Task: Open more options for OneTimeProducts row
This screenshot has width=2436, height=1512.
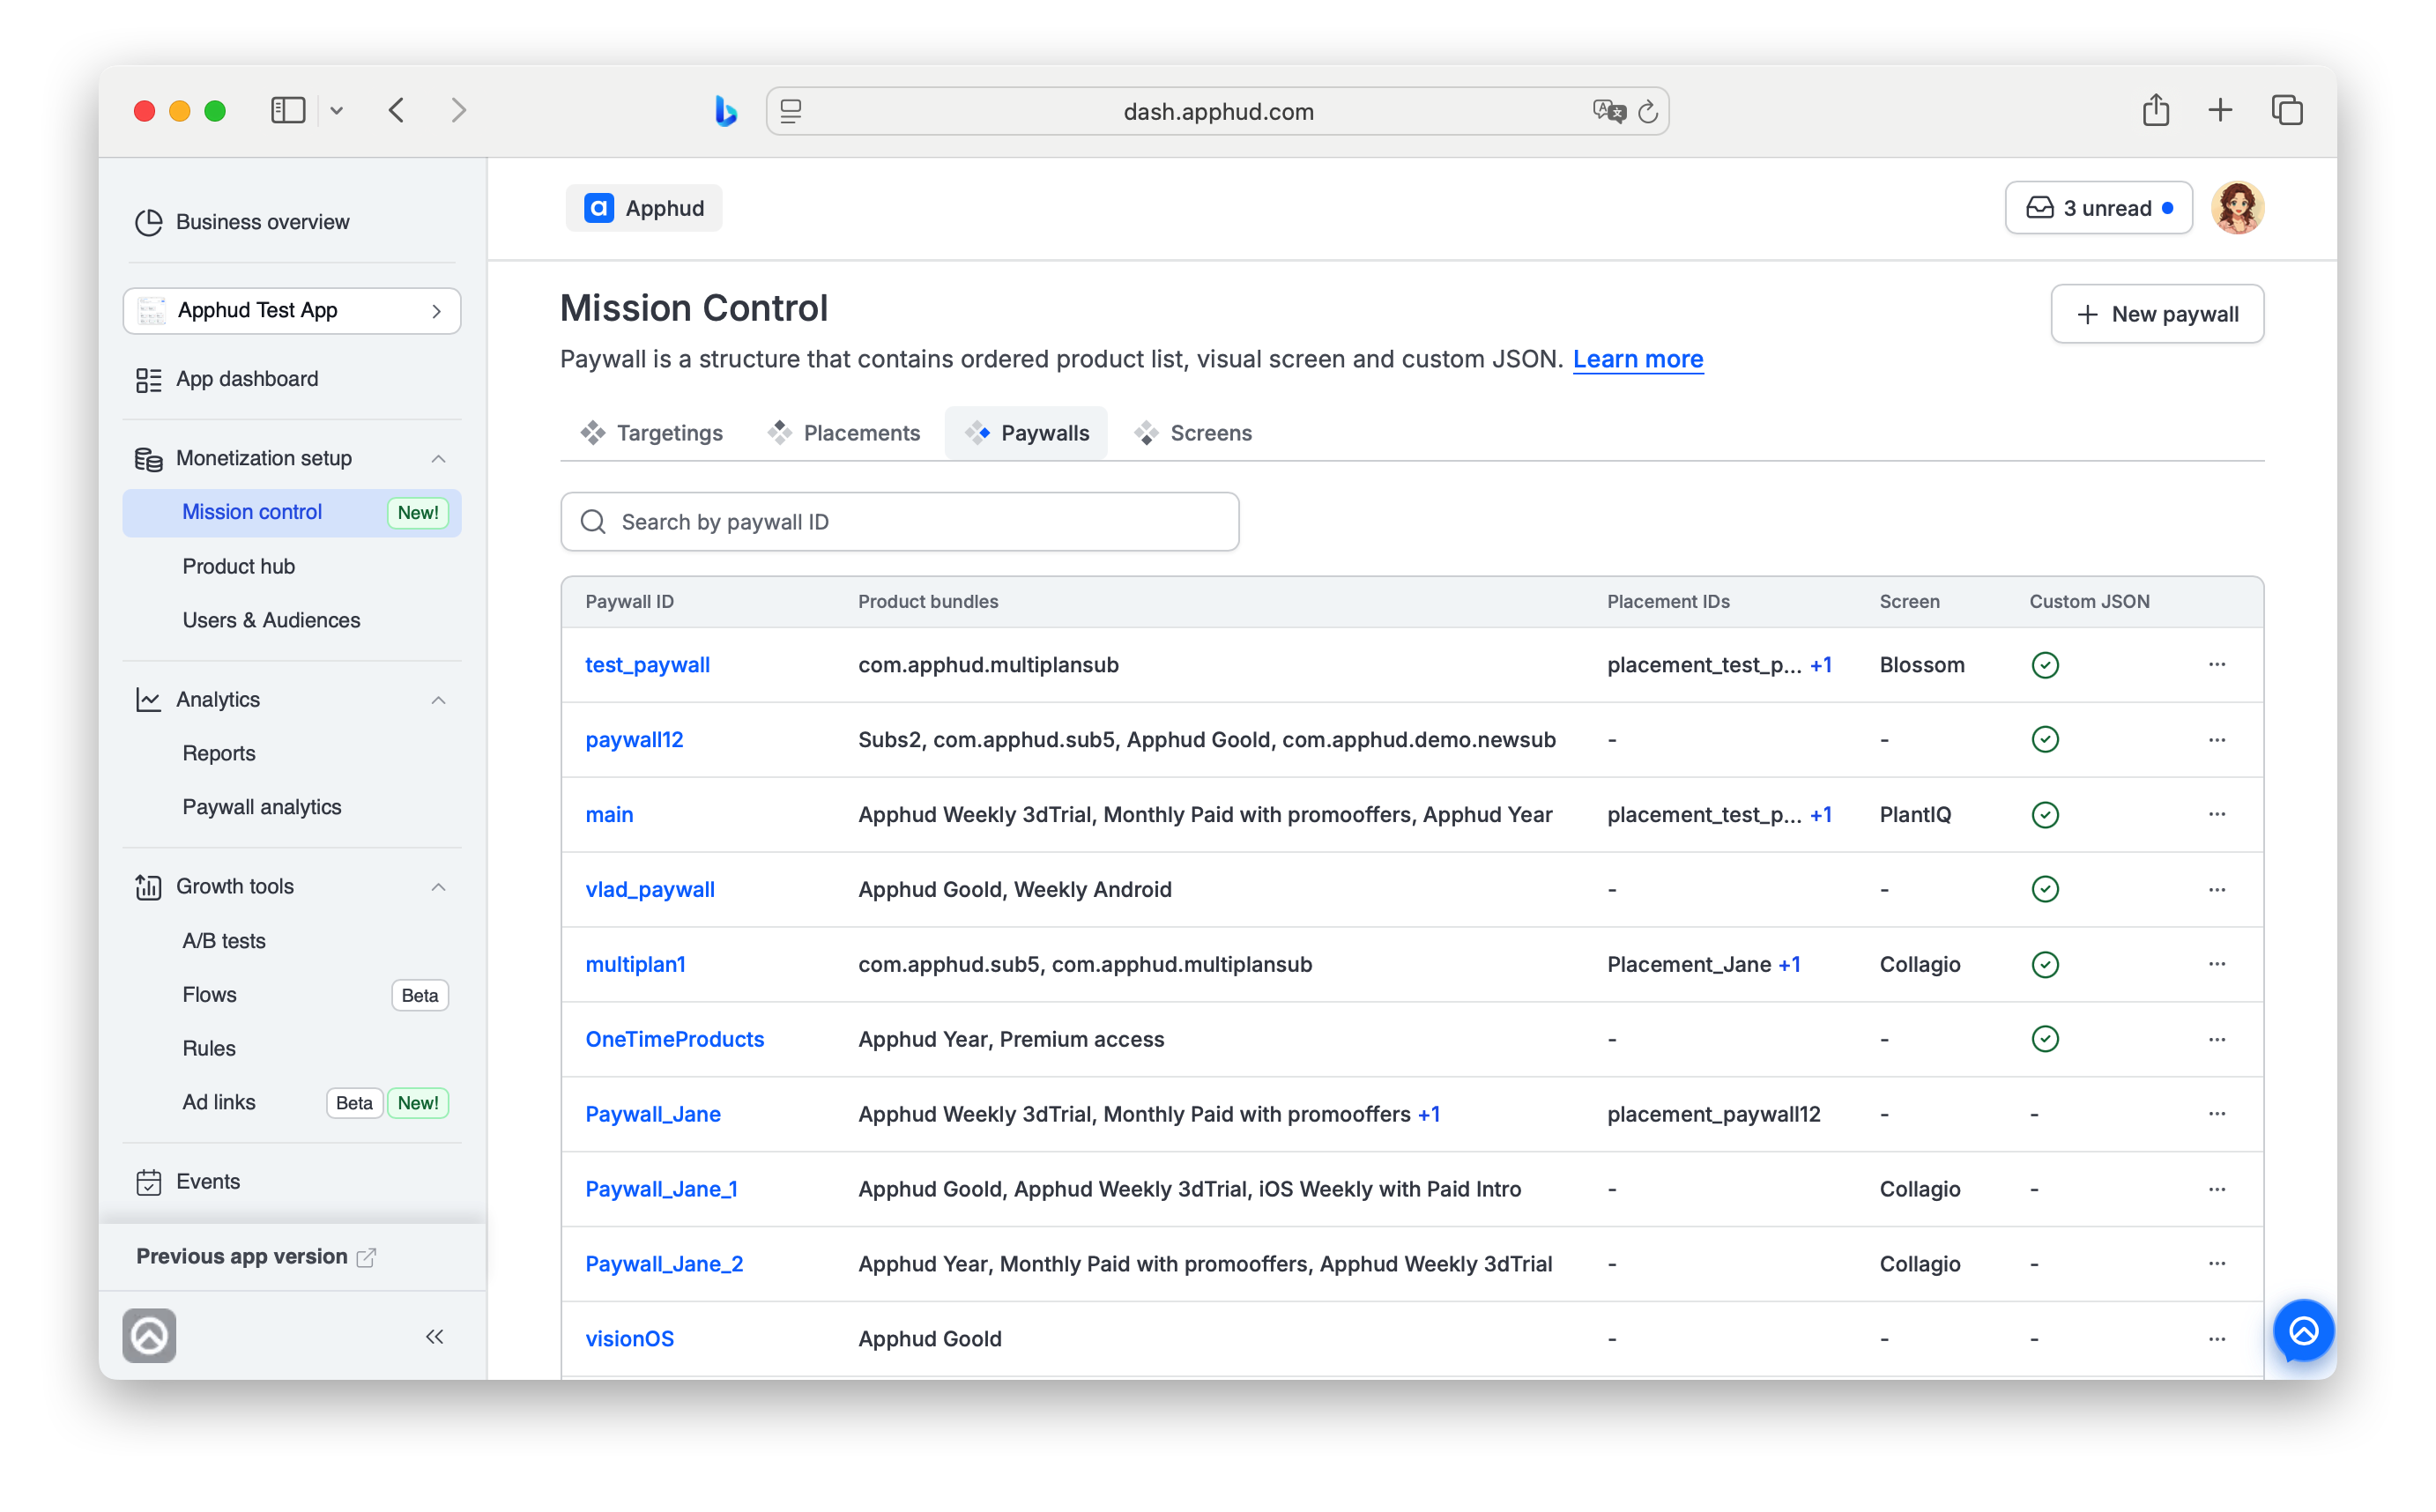Action: coord(2217,1040)
